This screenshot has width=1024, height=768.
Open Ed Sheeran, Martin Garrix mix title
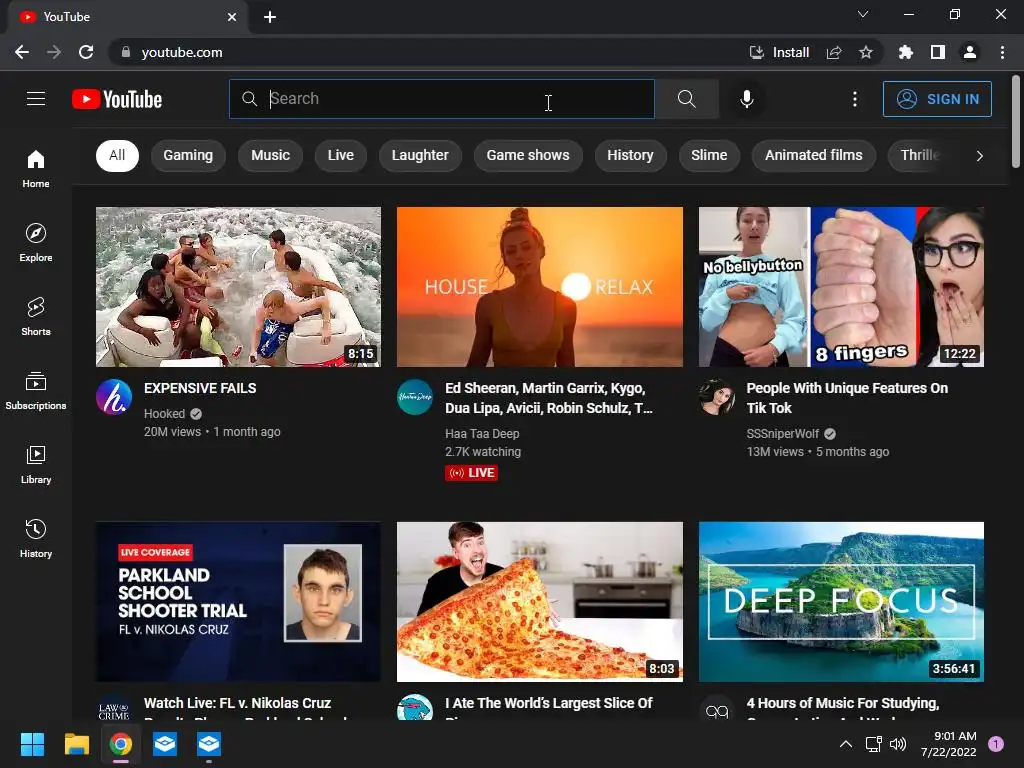point(549,398)
